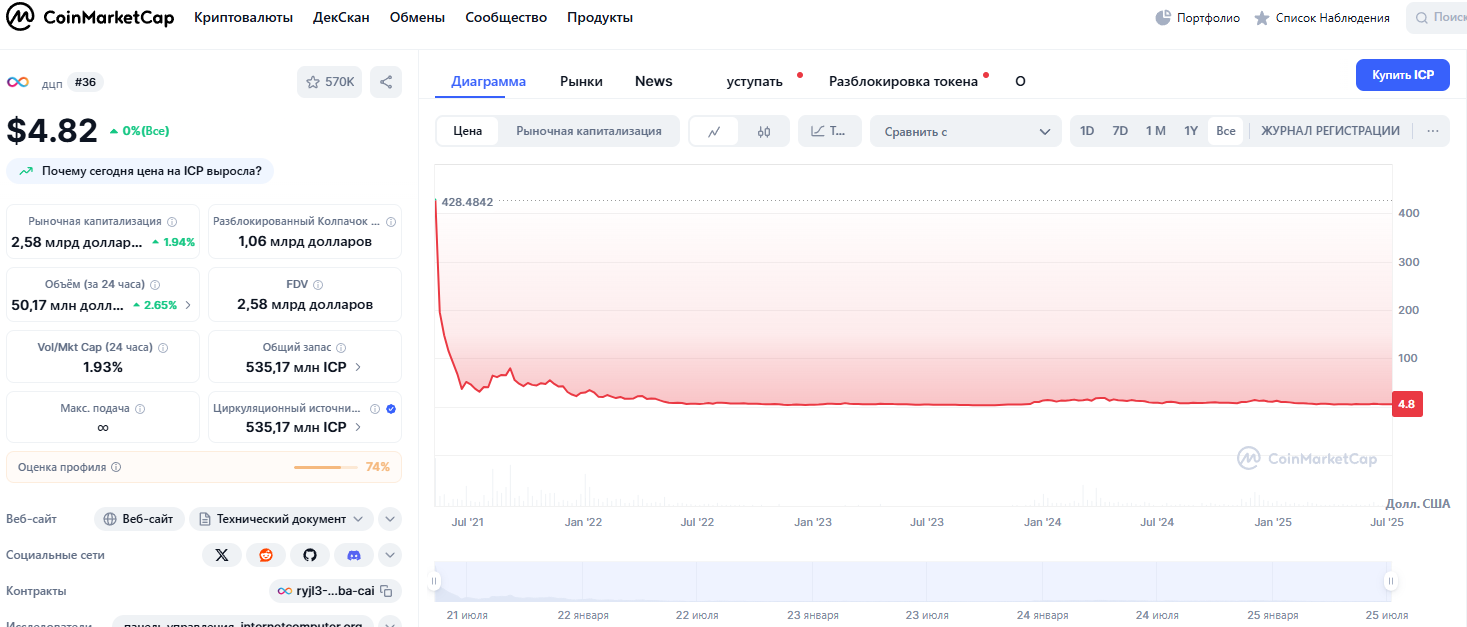Screen dimensions: 1467x627
Task: Select the candlestick chart type icon
Action: tap(764, 131)
